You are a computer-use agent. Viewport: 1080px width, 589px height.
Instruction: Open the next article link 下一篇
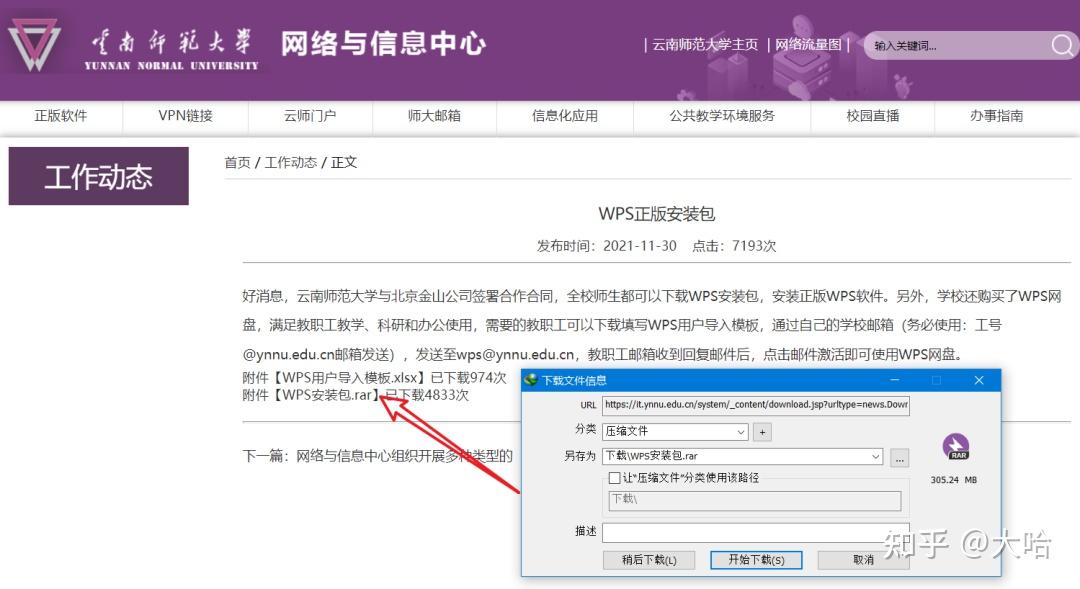tap(377, 456)
